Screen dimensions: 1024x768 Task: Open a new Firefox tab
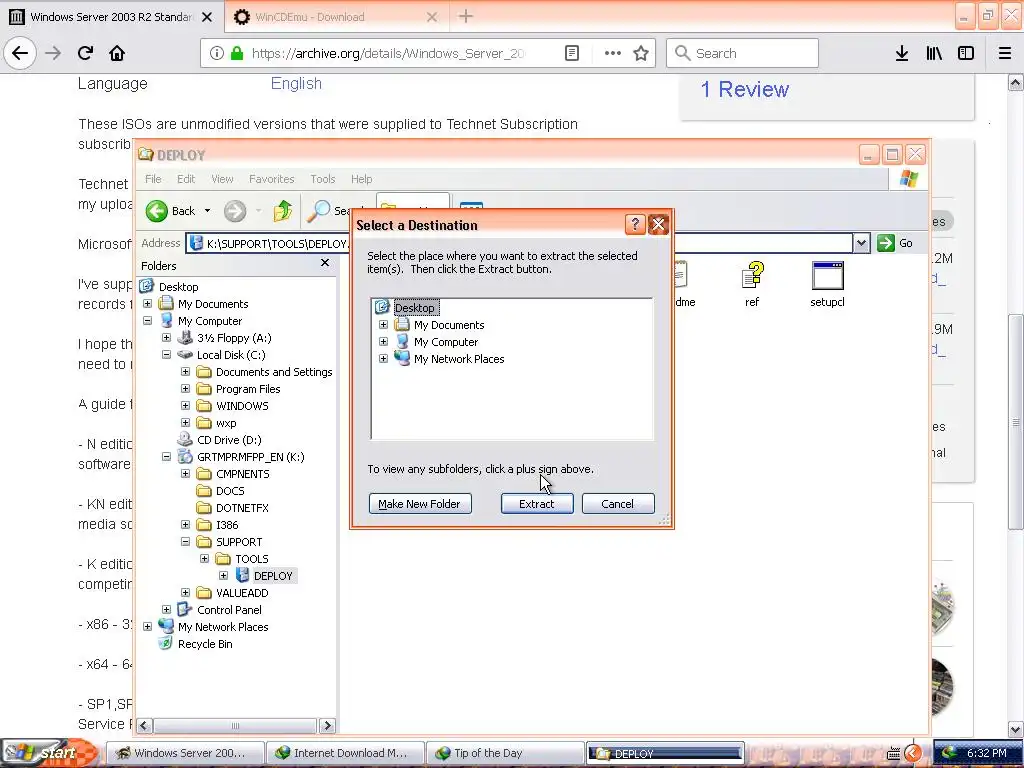(466, 16)
